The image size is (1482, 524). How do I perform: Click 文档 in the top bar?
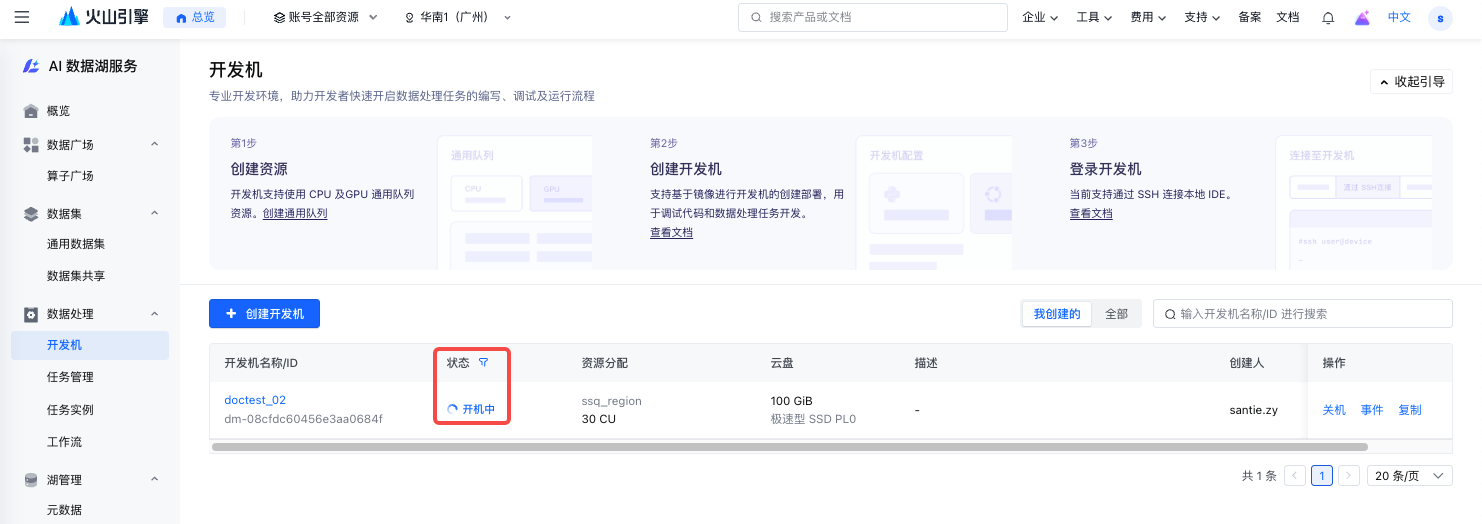tap(1287, 17)
